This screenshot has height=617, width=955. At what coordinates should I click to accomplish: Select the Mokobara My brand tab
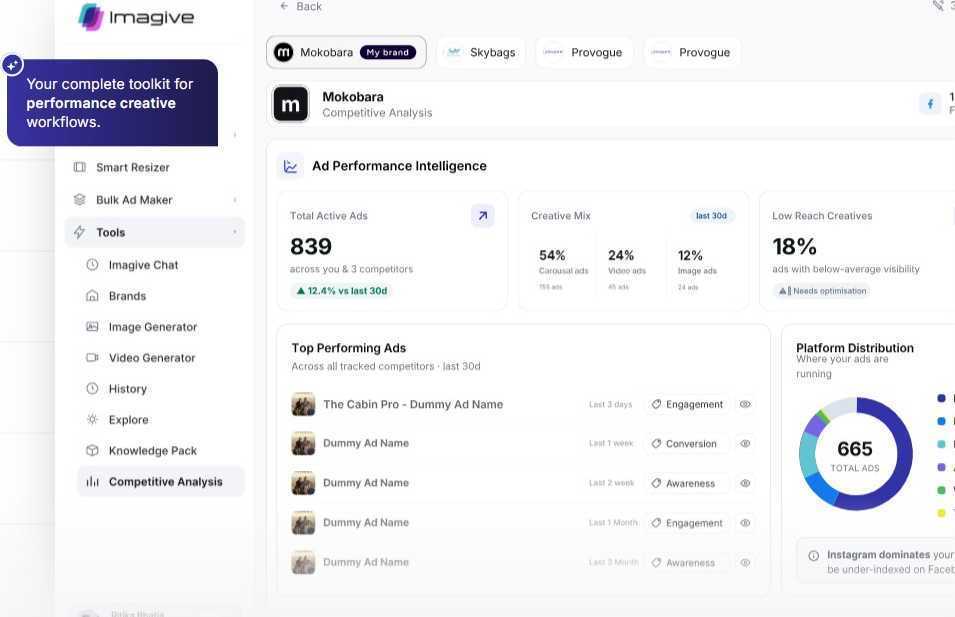coord(346,52)
